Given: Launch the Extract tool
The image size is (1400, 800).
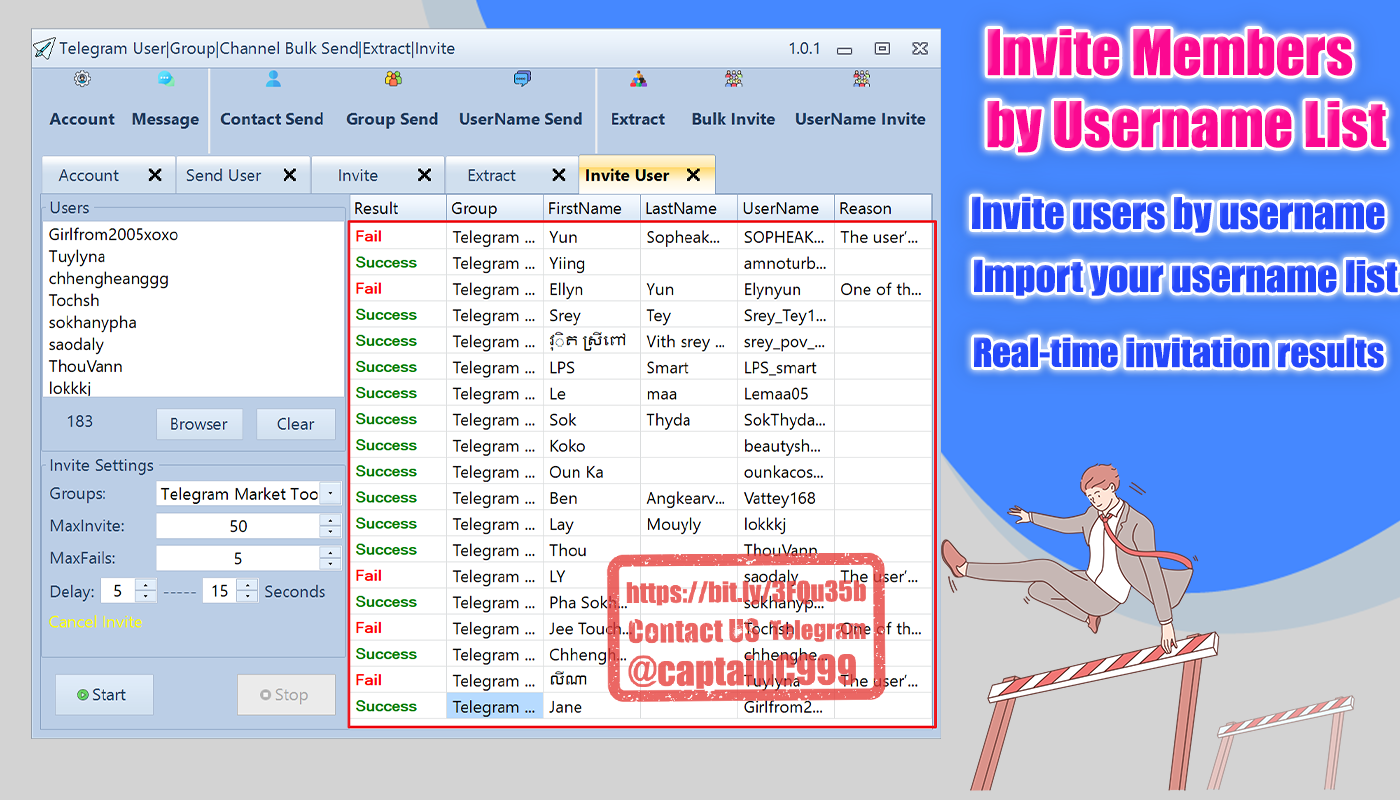Looking at the screenshot, I should coord(638,80).
